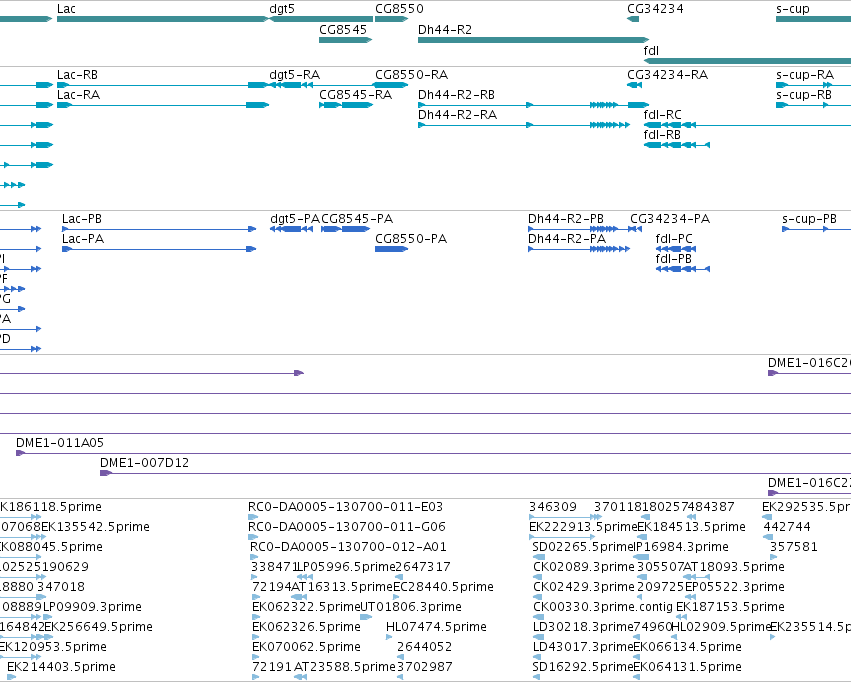Click the LD43017.3prime EST label

tap(583, 647)
